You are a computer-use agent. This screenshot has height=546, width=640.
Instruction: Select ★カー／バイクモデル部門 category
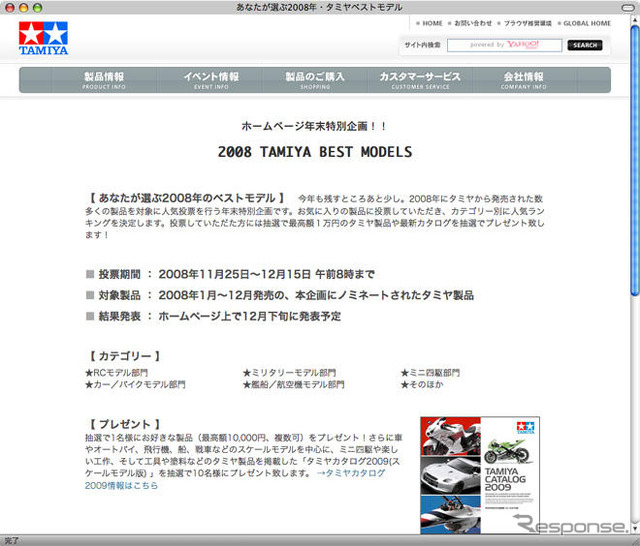click(x=135, y=384)
